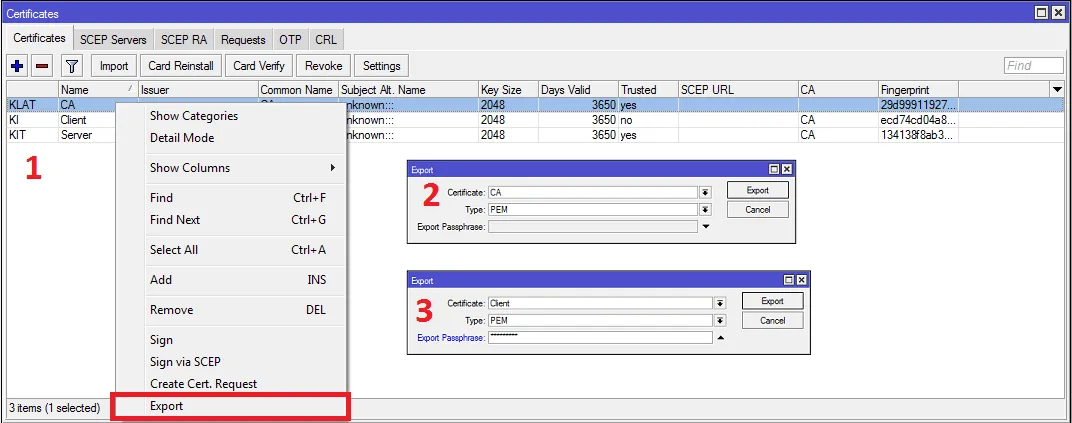Click Export button in Client export dialog

click(x=773, y=301)
